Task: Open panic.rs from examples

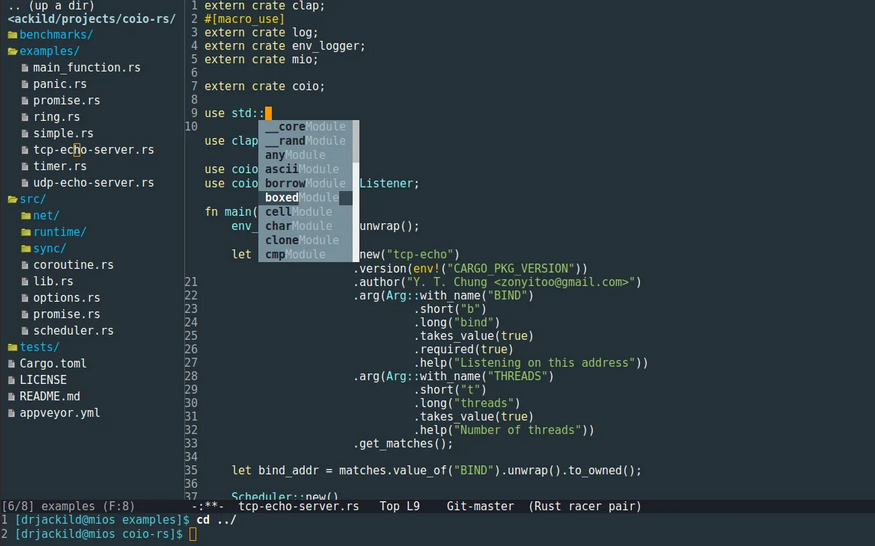Action: (x=60, y=84)
